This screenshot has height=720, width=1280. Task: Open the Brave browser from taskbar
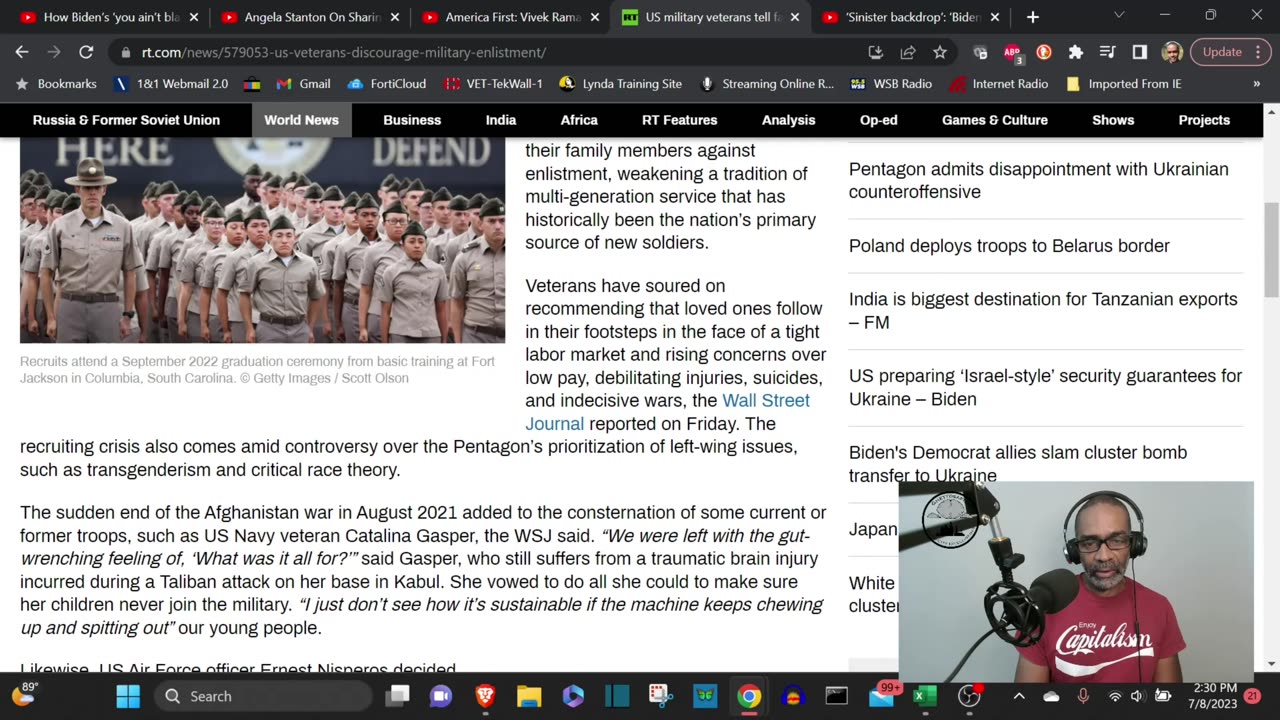point(485,696)
